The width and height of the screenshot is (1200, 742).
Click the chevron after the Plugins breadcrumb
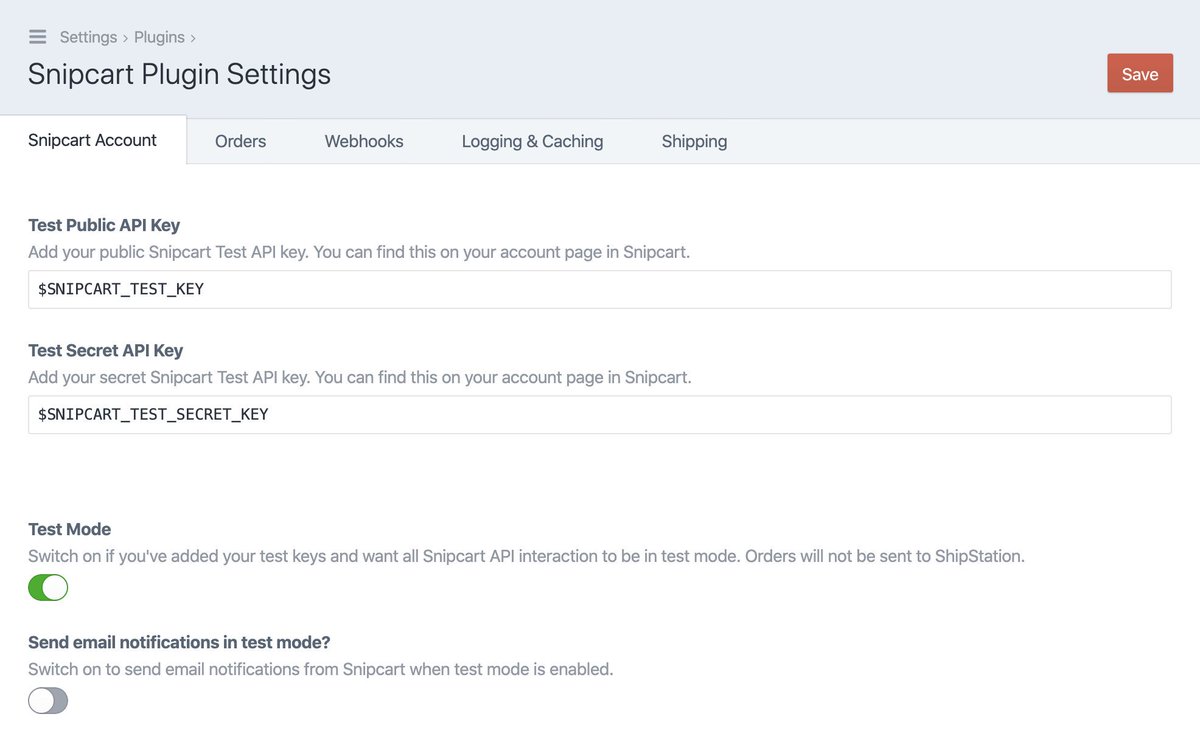point(193,38)
